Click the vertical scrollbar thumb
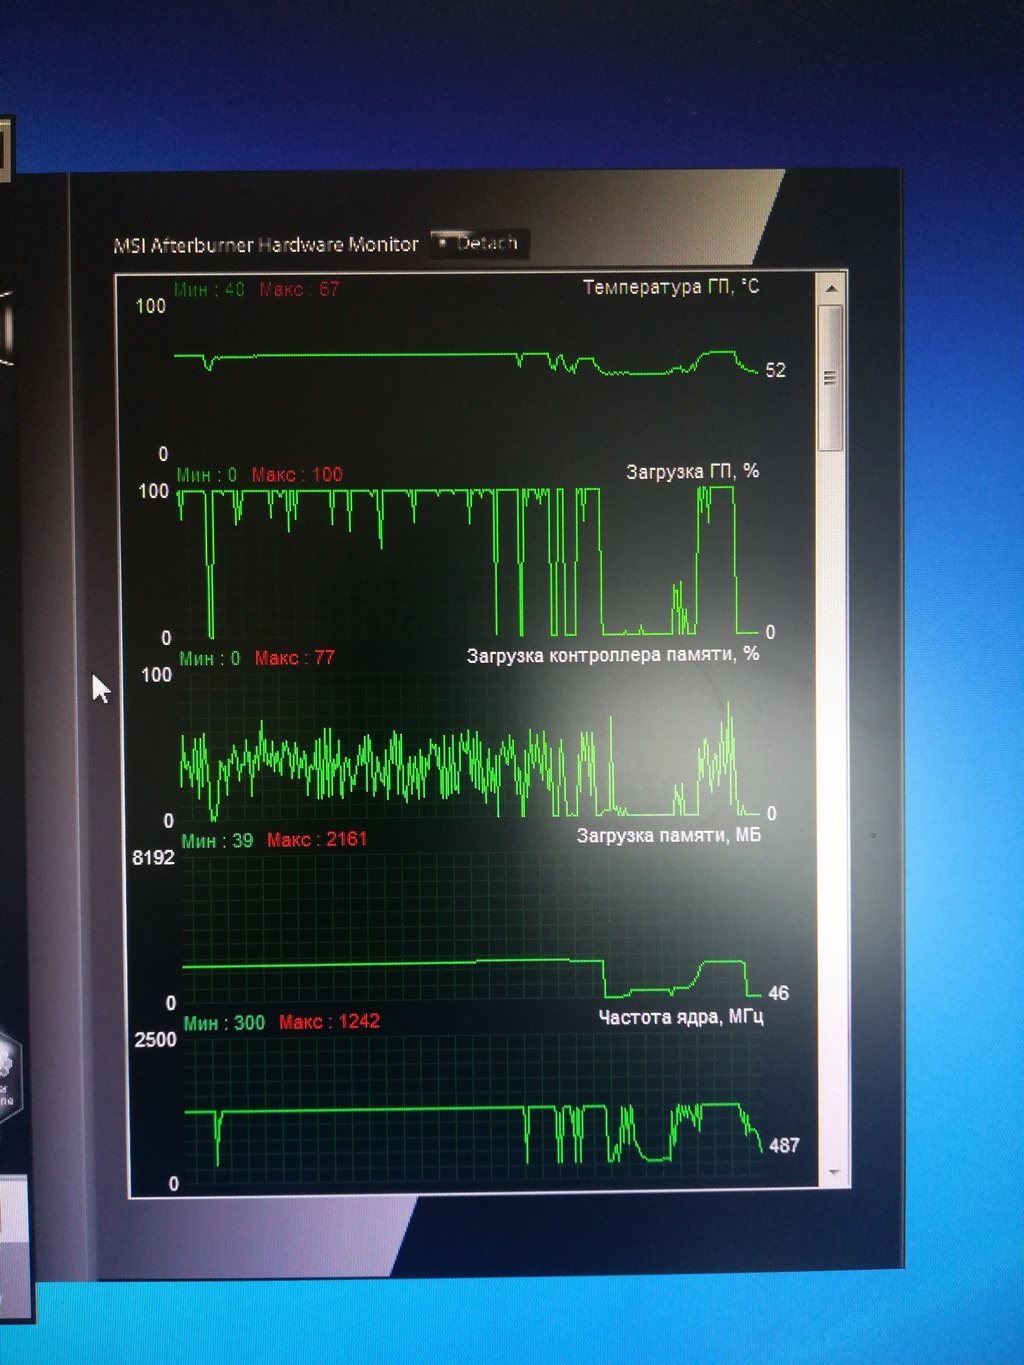Image resolution: width=1024 pixels, height=1365 pixels. pos(830,378)
